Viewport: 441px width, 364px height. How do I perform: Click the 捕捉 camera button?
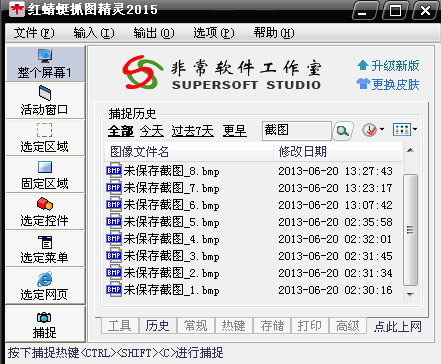pyautogui.click(x=45, y=325)
